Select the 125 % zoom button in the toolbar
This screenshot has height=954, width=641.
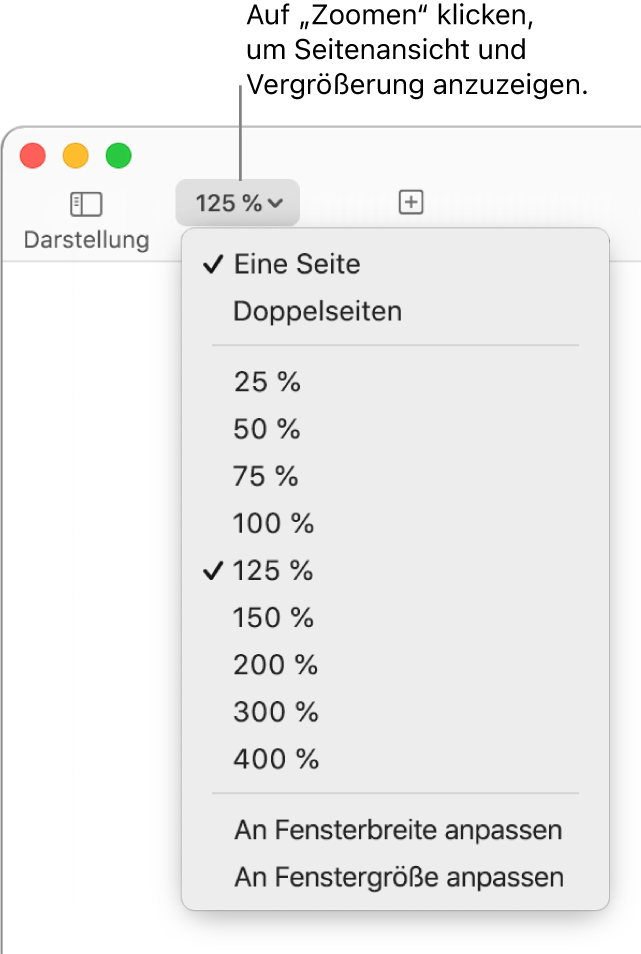point(237,202)
